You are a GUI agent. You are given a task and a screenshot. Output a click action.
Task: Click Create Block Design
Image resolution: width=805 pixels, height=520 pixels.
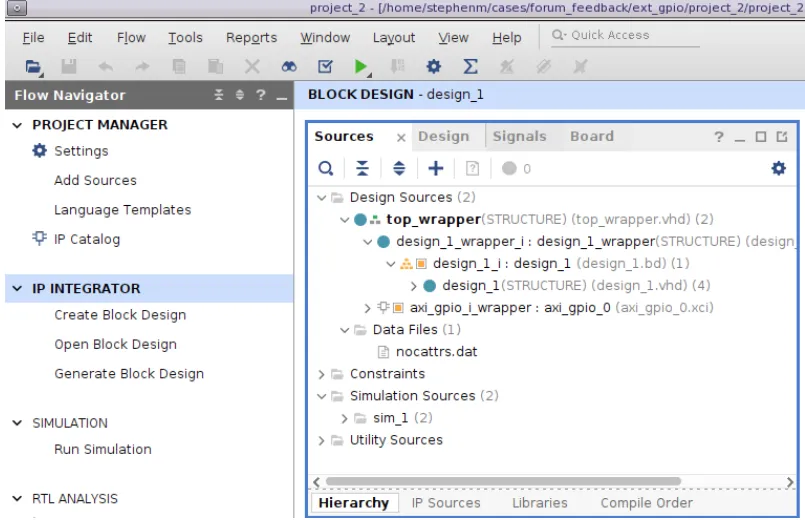tap(120, 315)
